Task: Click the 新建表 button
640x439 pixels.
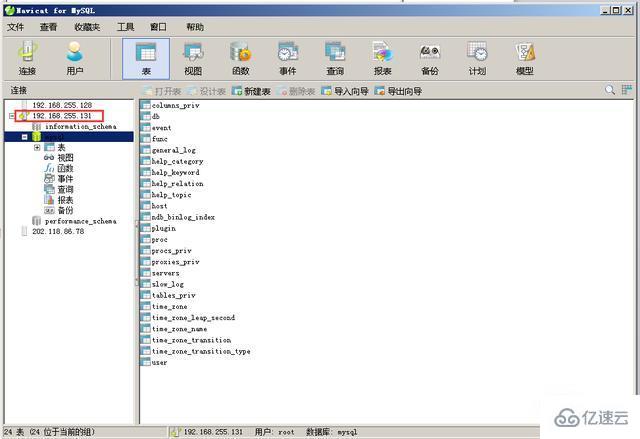Action: point(251,91)
